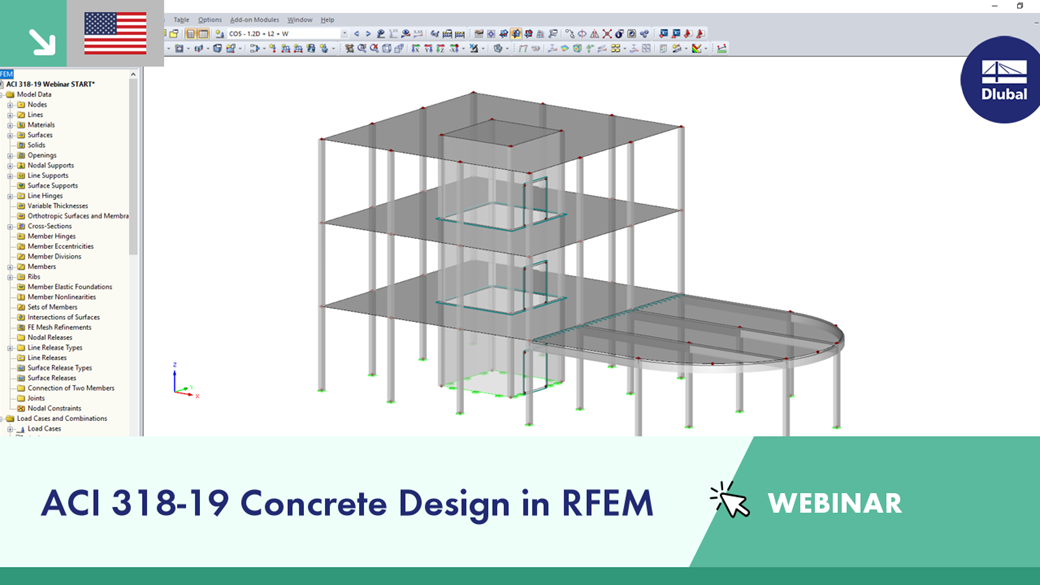Toggle the second highlighted table view icon

click(x=203, y=34)
